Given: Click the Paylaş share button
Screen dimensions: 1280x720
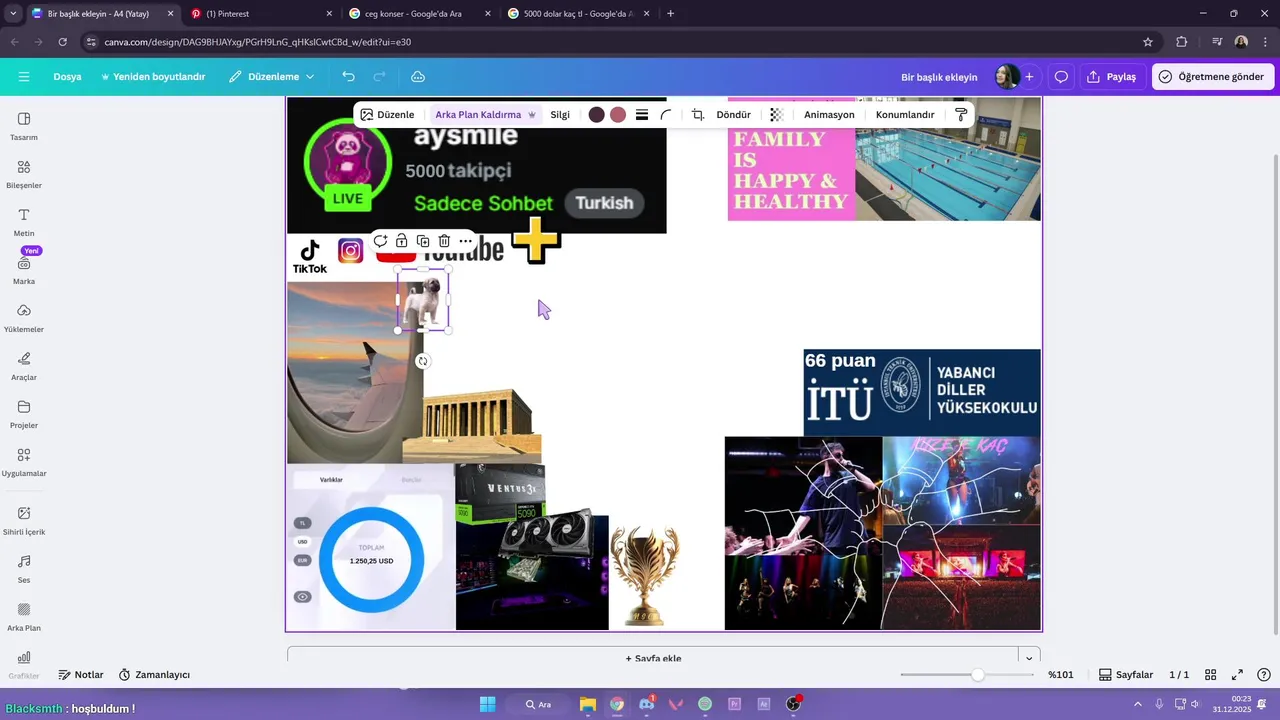Looking at the screenshot, I should pos(1112,77).
